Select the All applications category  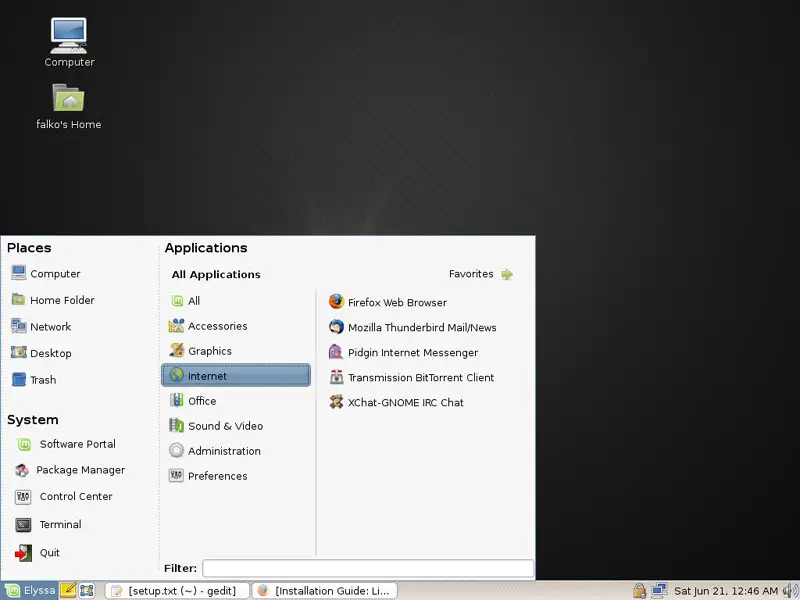click(x=236, y=301)
